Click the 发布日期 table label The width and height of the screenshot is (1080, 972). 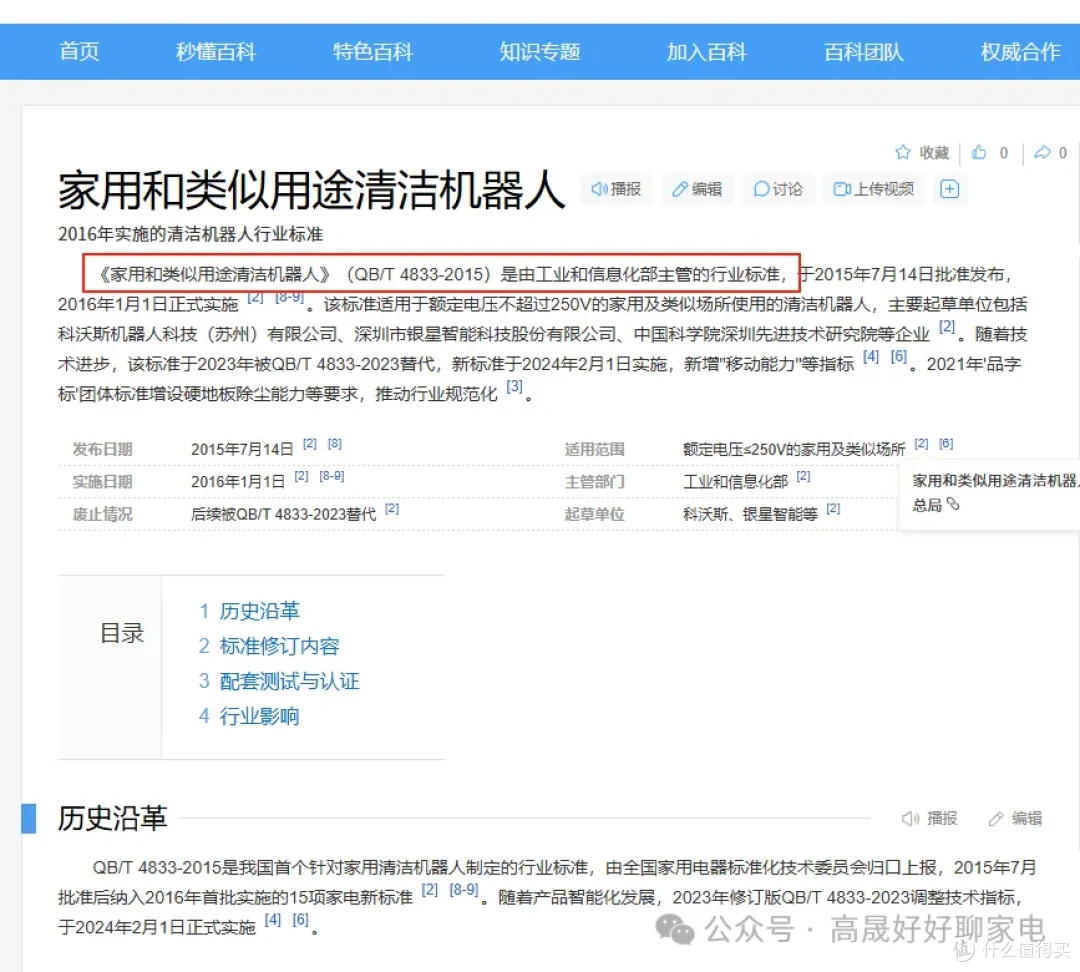[x=103, y=450]
